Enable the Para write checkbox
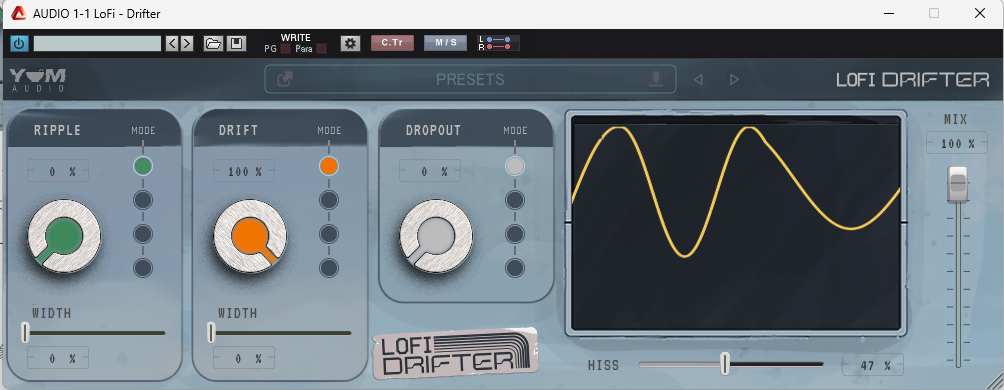1004x390 pixels. (321, 49)
